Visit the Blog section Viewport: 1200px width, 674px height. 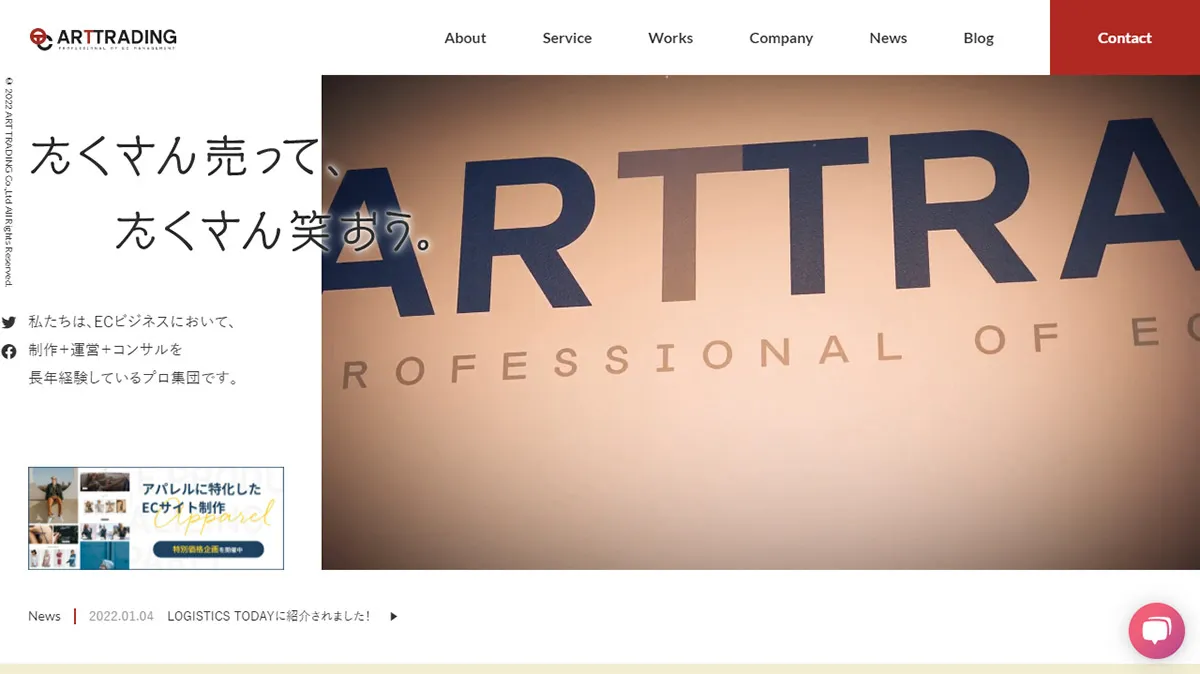click(978, 37)
